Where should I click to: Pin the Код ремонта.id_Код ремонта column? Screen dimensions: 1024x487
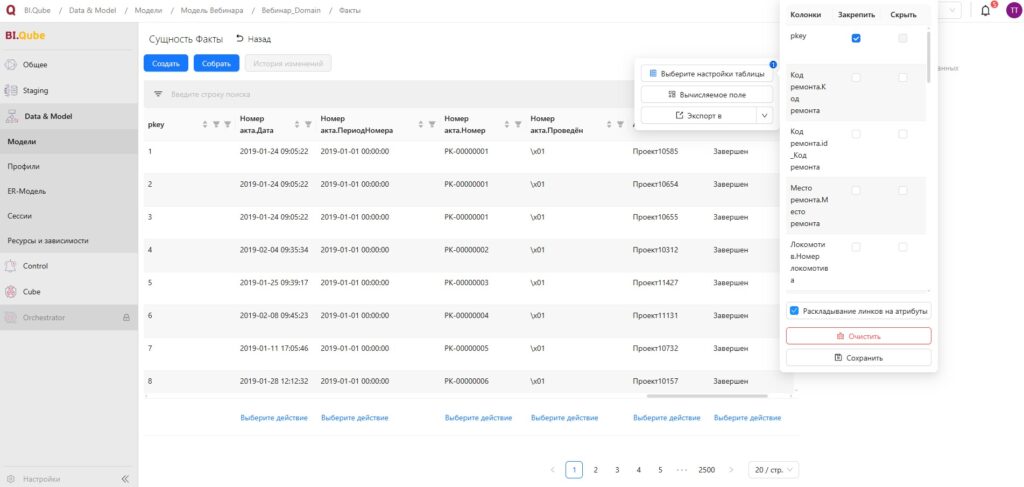[856, 134]
